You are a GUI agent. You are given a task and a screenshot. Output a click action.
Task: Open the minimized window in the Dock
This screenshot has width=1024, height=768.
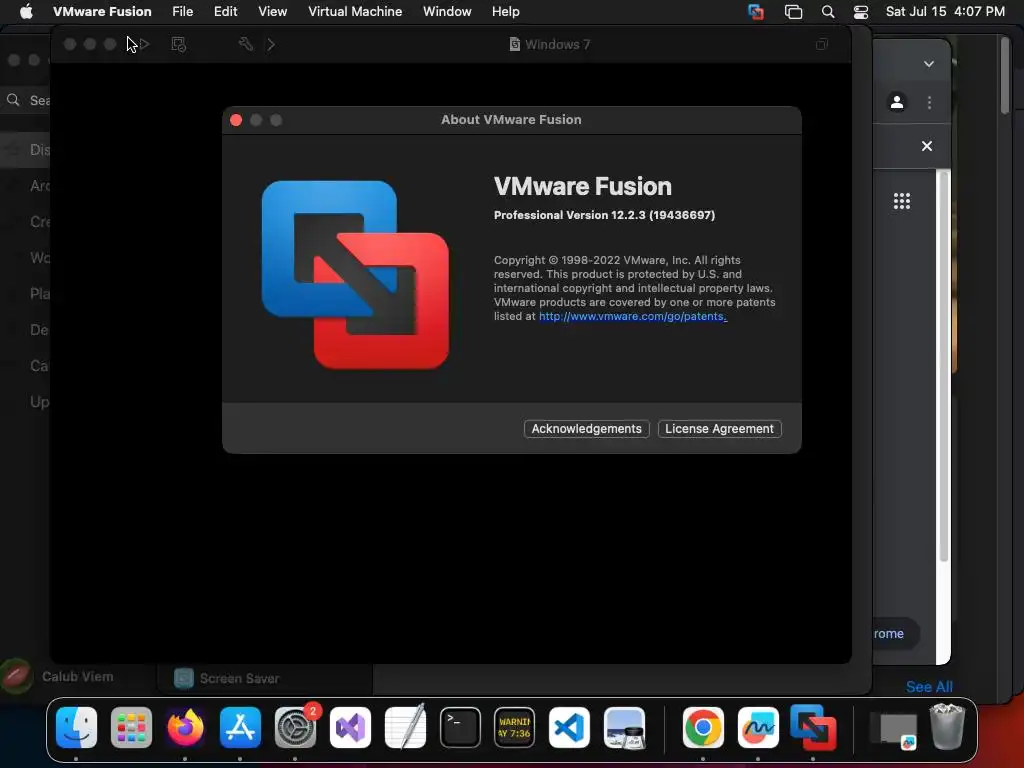click(895, 730)
